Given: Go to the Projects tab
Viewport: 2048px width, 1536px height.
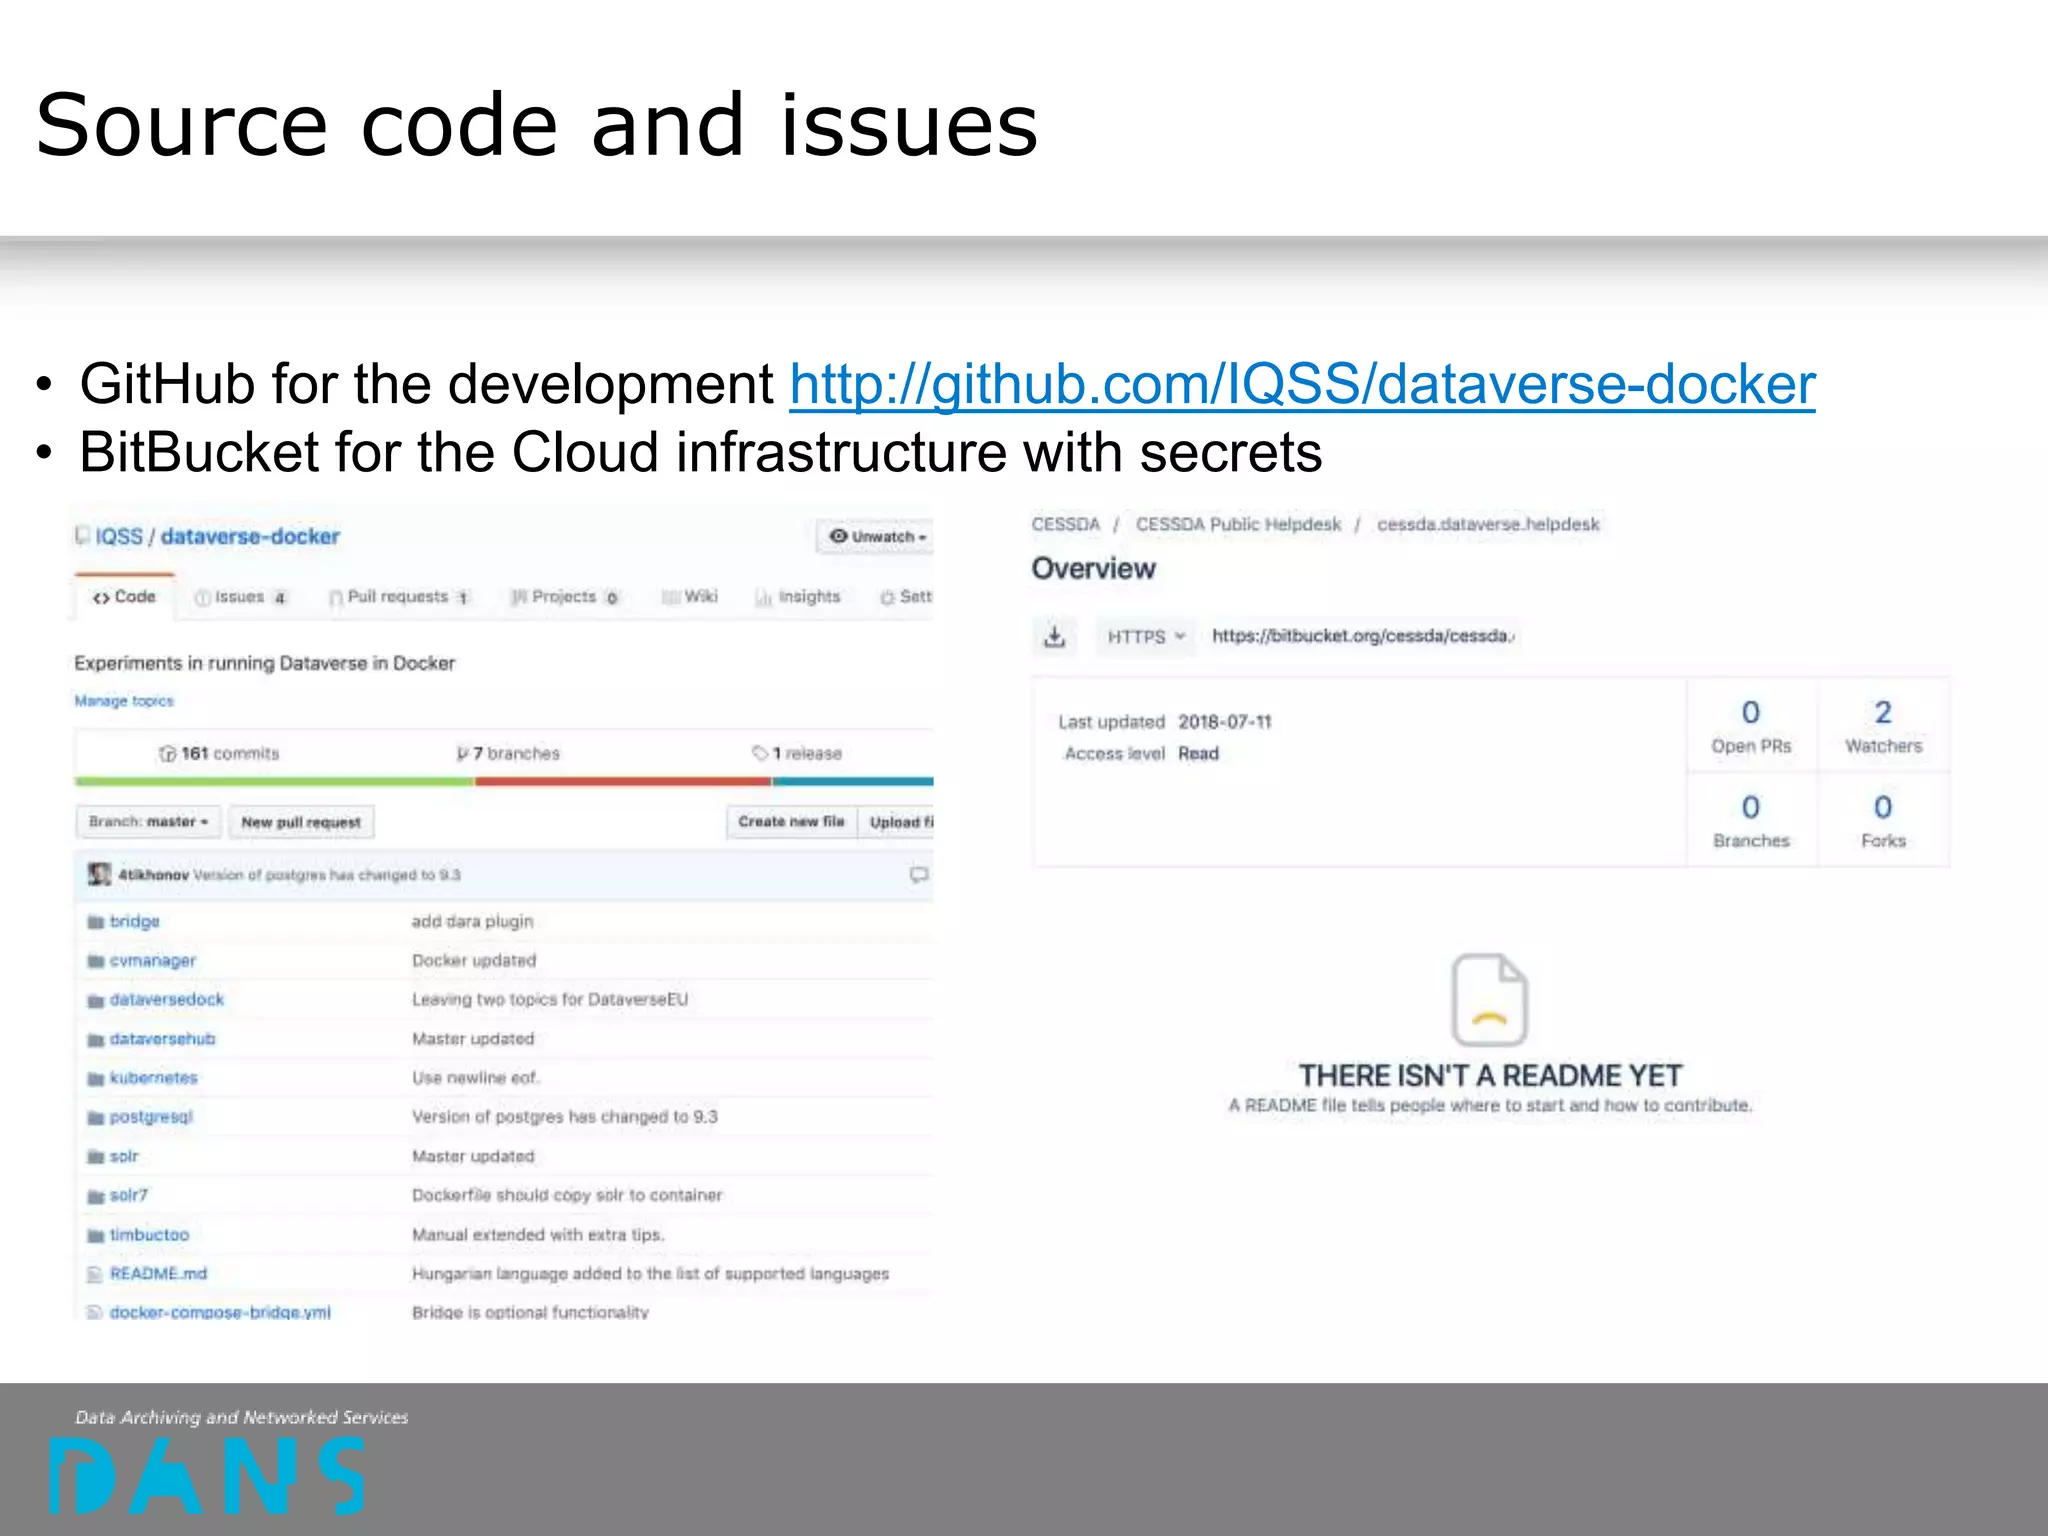Looking at the screenshot, I should point(565,597).
